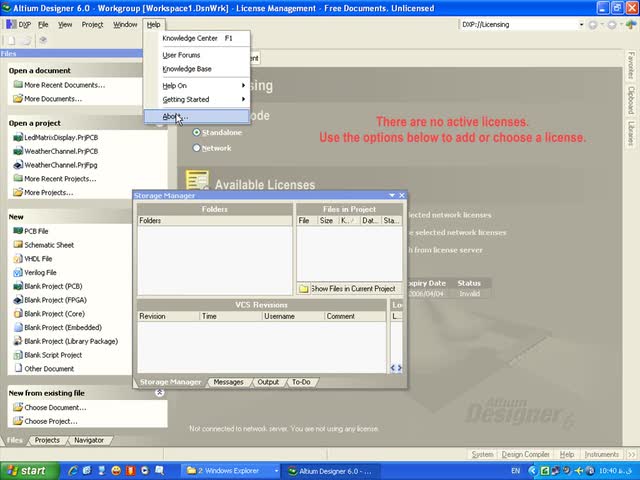Click More Recent Projects link
Screen dimensions: 640x480
click(60, 179)
